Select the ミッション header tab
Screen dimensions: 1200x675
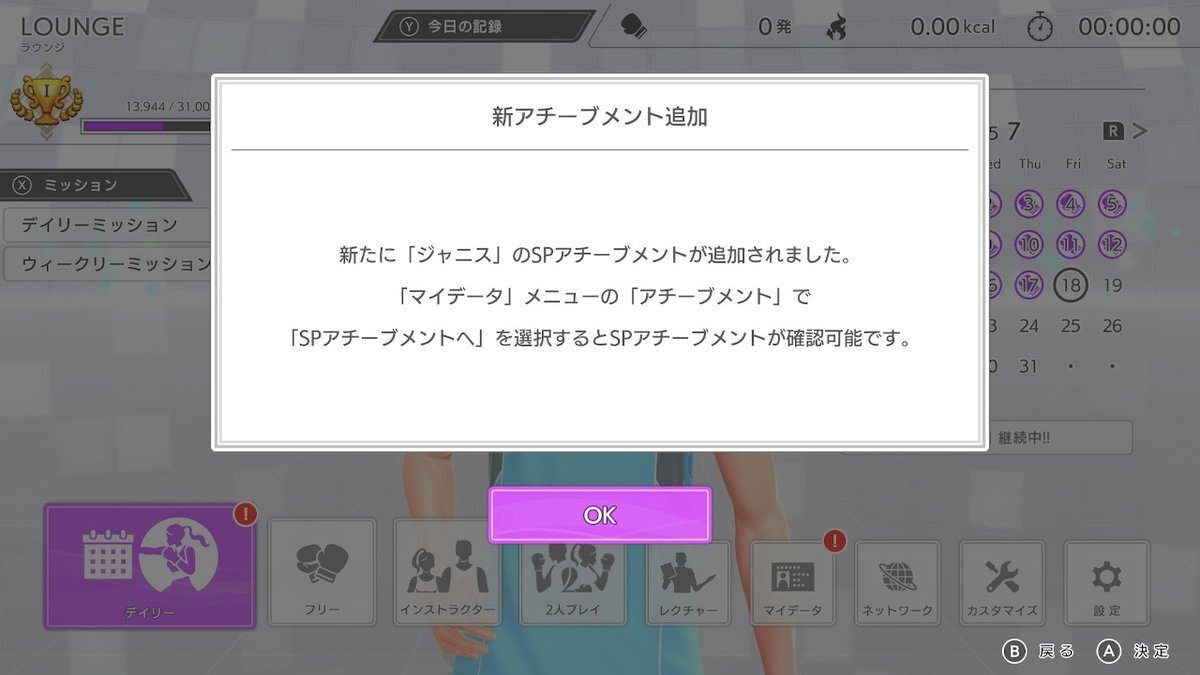point(95,185)
